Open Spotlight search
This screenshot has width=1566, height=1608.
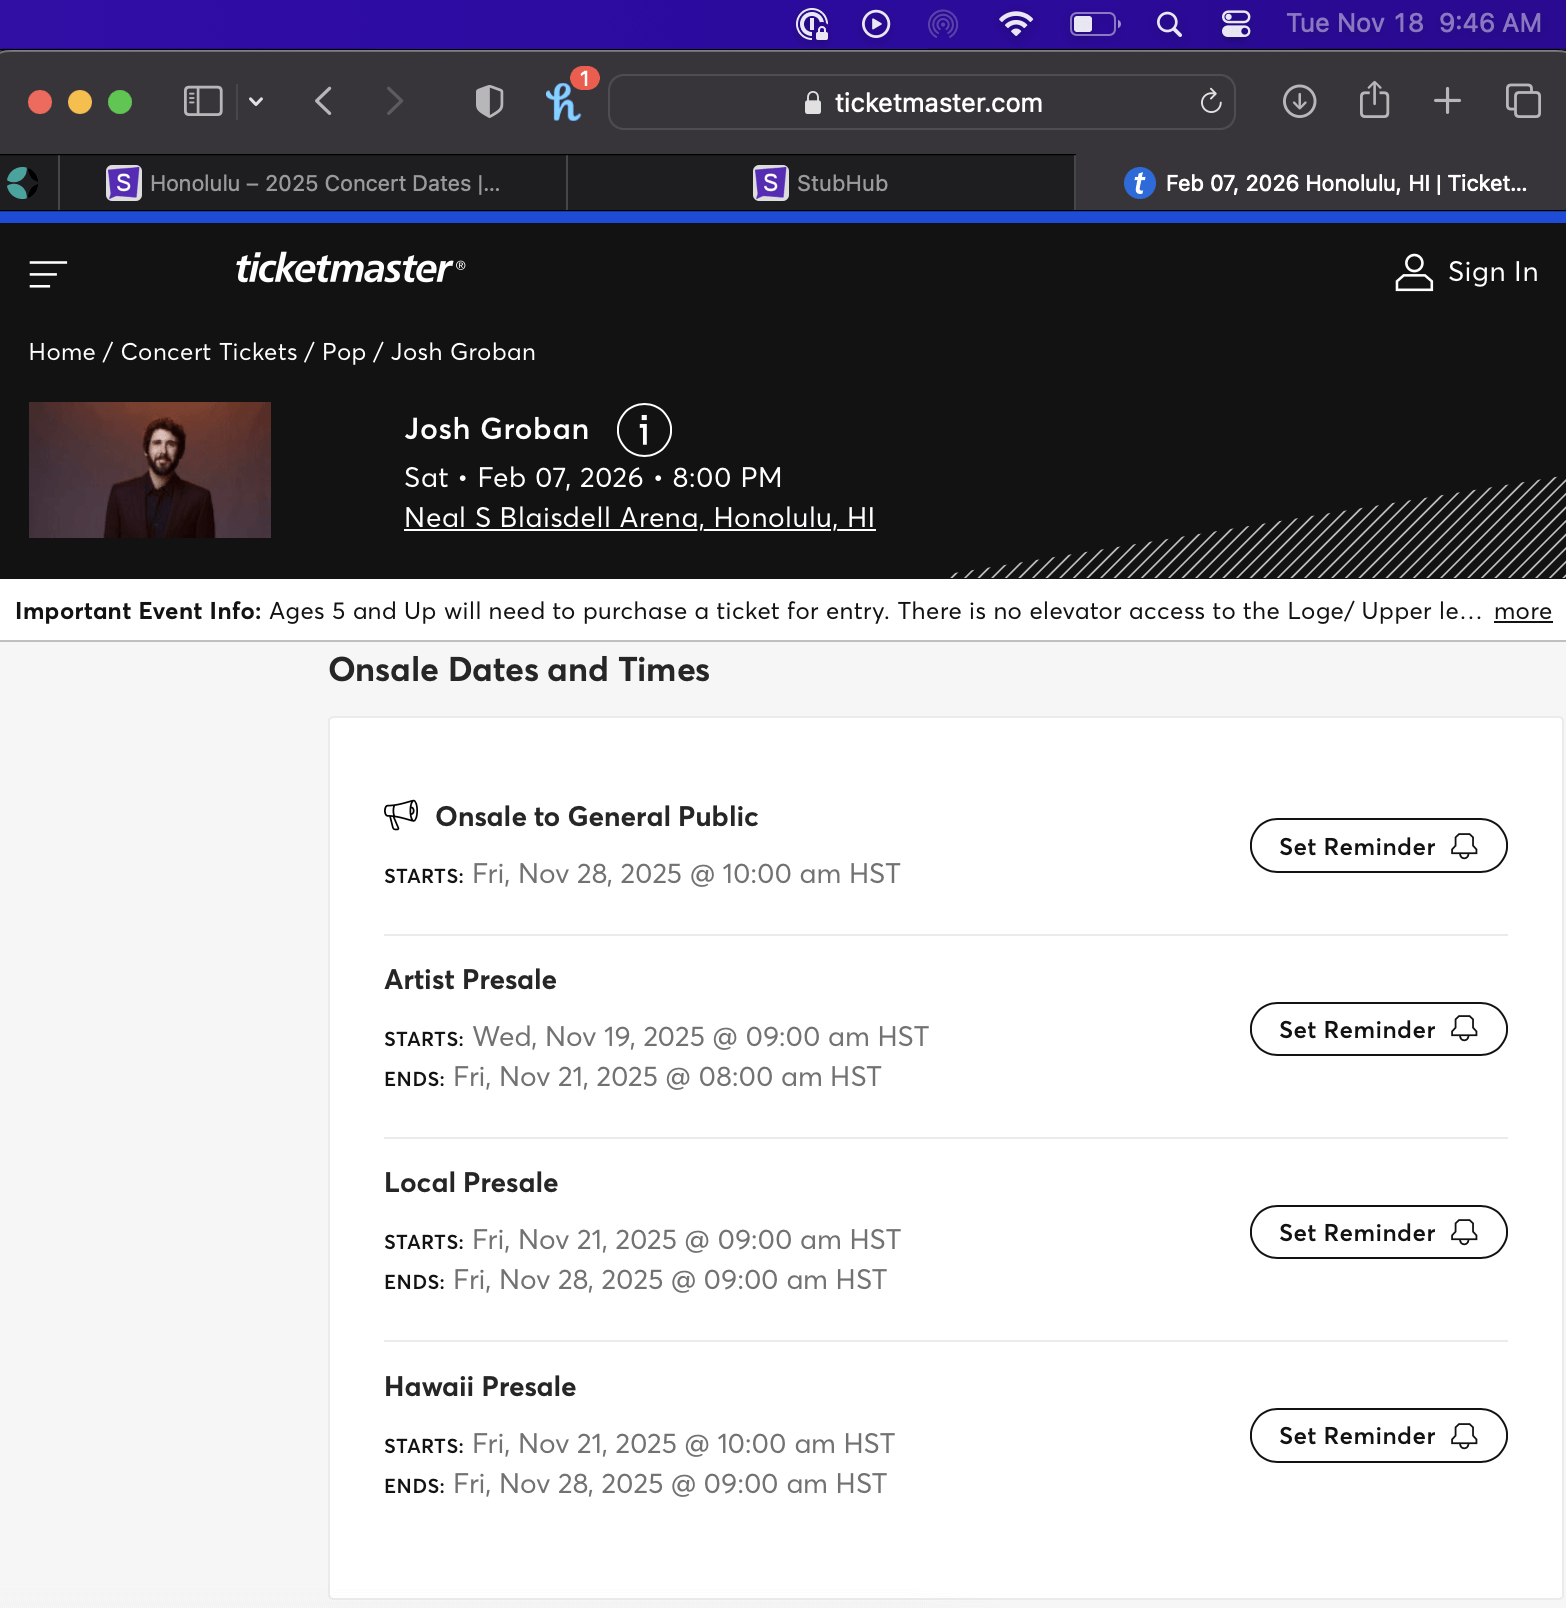coord(1169,23)
